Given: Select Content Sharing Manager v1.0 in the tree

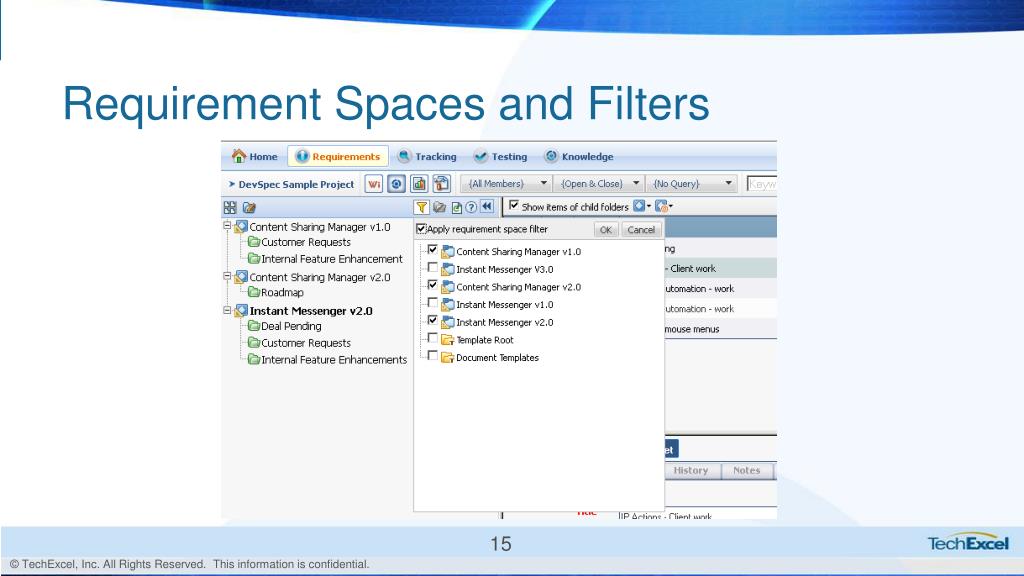Looking at the screenshot, I should click(320, 227).
